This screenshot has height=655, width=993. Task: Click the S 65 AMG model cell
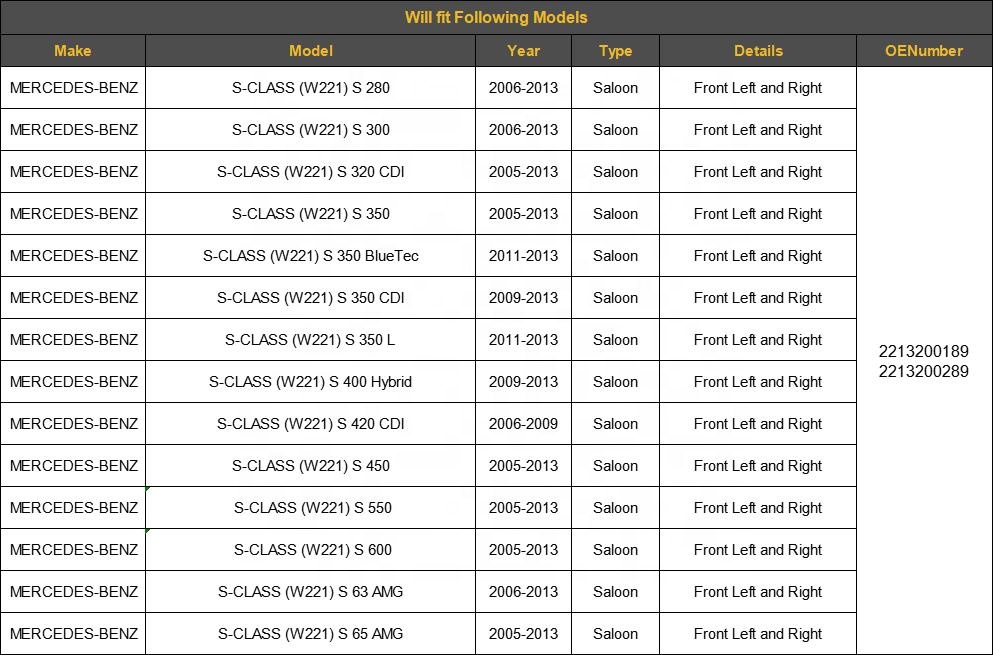(x=310, y=634)
